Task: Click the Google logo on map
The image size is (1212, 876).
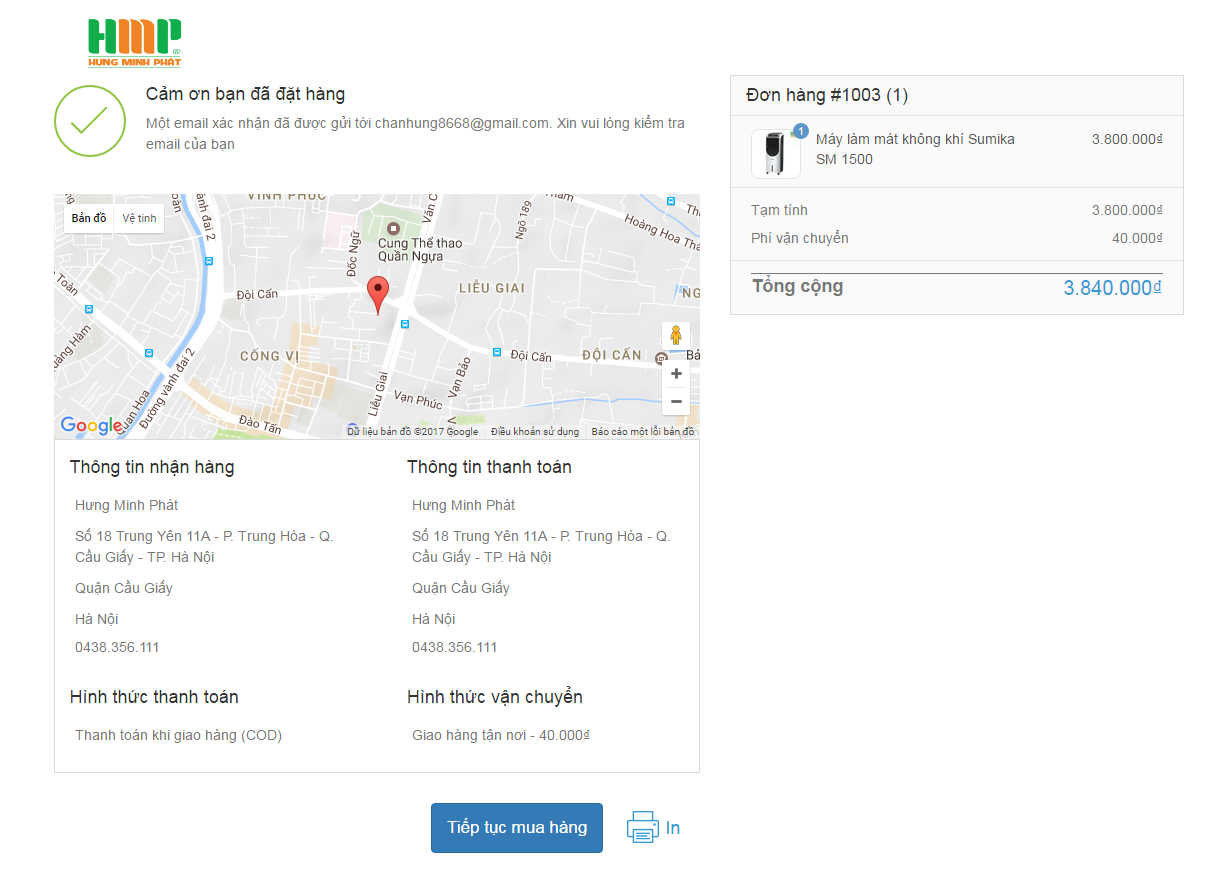Action: [x=91, y=425]
